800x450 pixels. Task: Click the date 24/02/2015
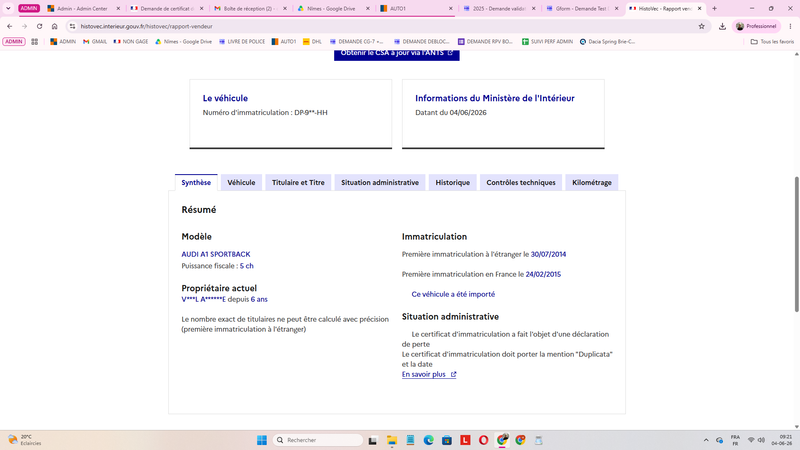click(543, 274)
